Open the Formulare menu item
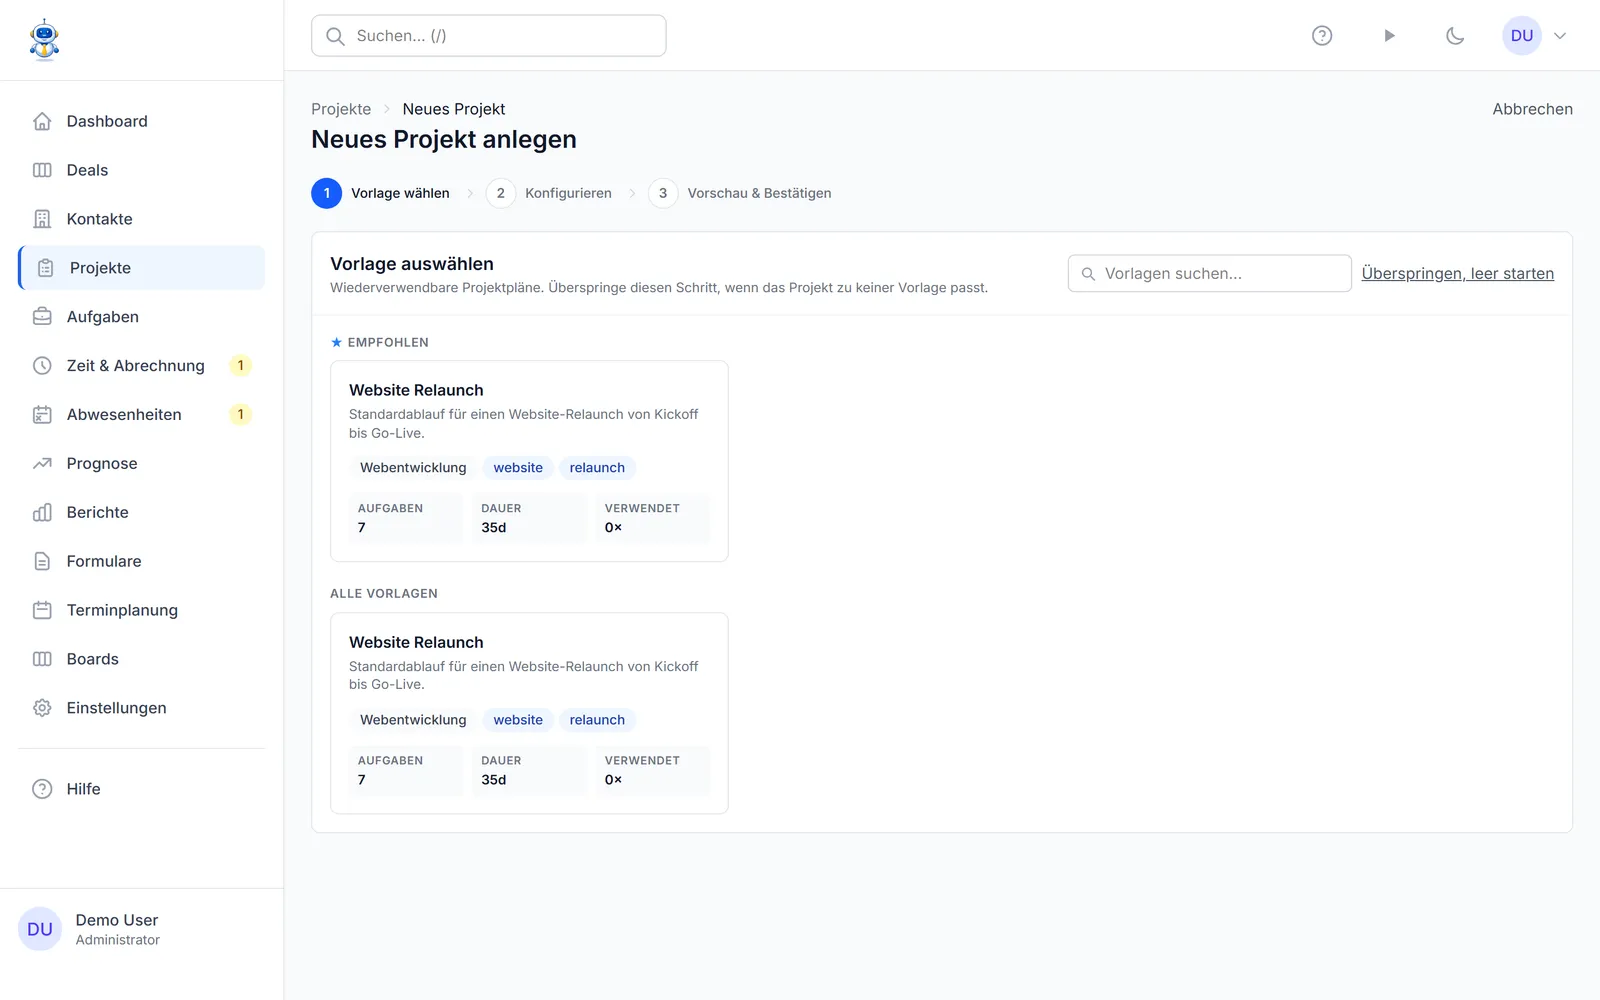The width and height of the screenshot is (1600, 1000). click(x=141, y=562)
